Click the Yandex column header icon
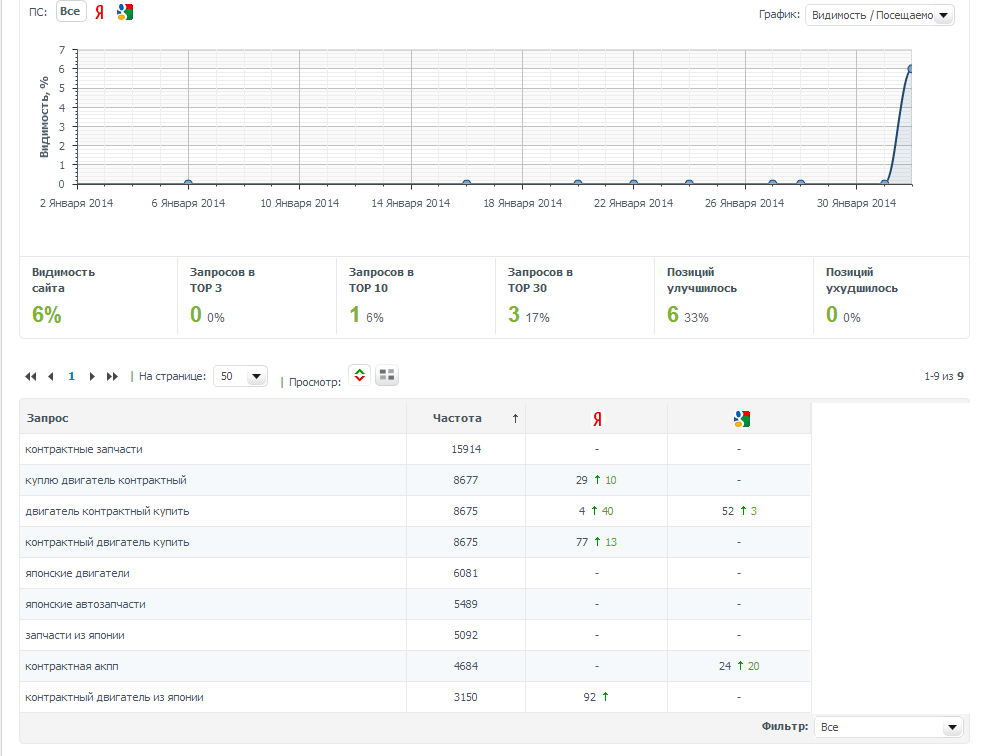 click(x=597, y=419)
